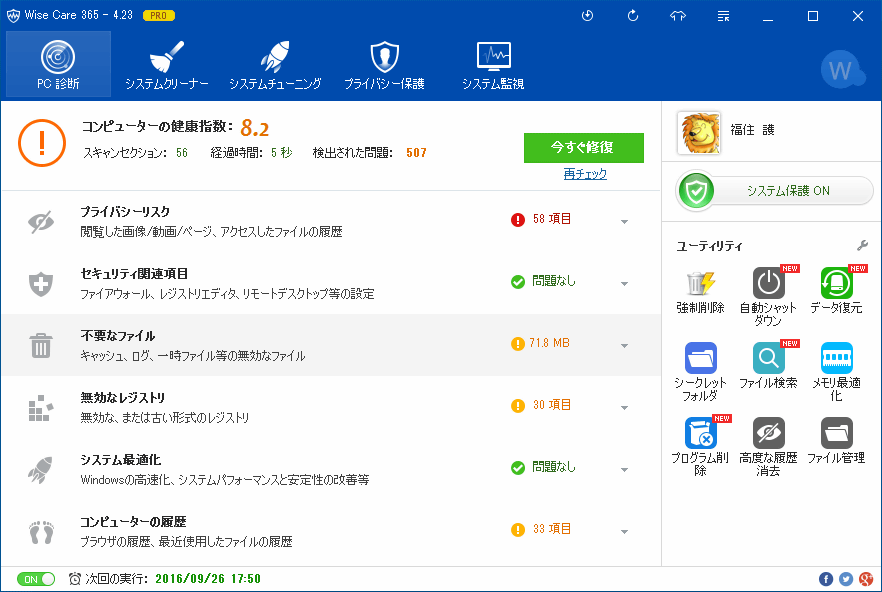Open the PC 診断 tab
This screenshot has height=592, width=882.
pyautogui.click(x=58, y=64)
